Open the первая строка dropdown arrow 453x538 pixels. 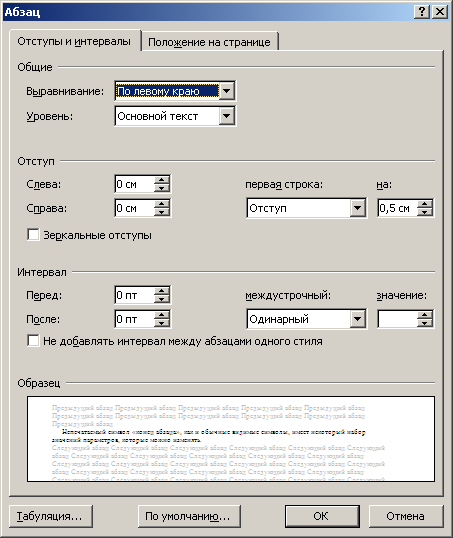click(358, 208)
